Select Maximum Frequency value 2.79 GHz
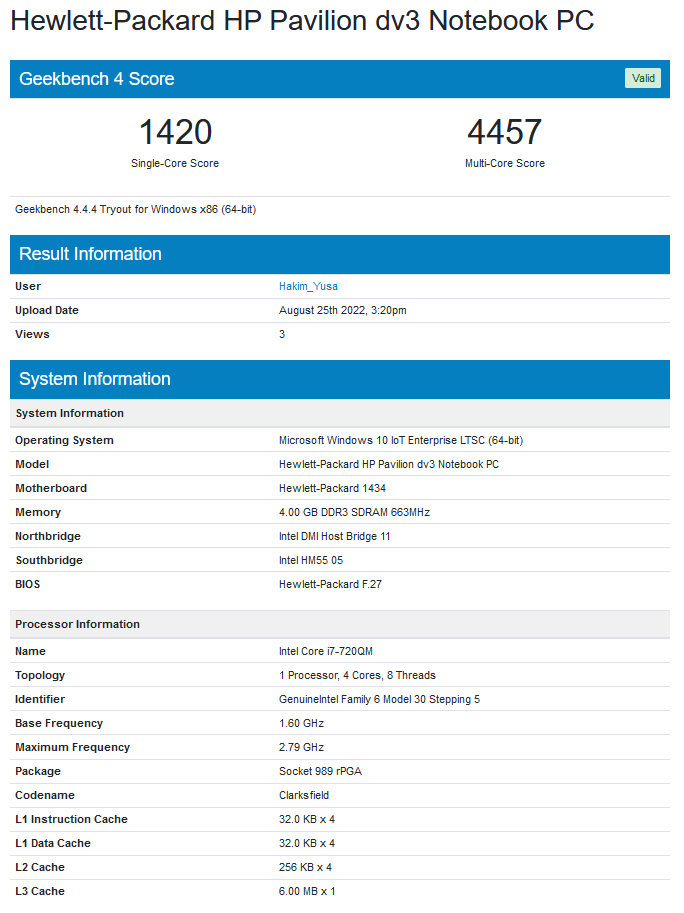This screenshot has height=913, width=684. pos(301,747)
